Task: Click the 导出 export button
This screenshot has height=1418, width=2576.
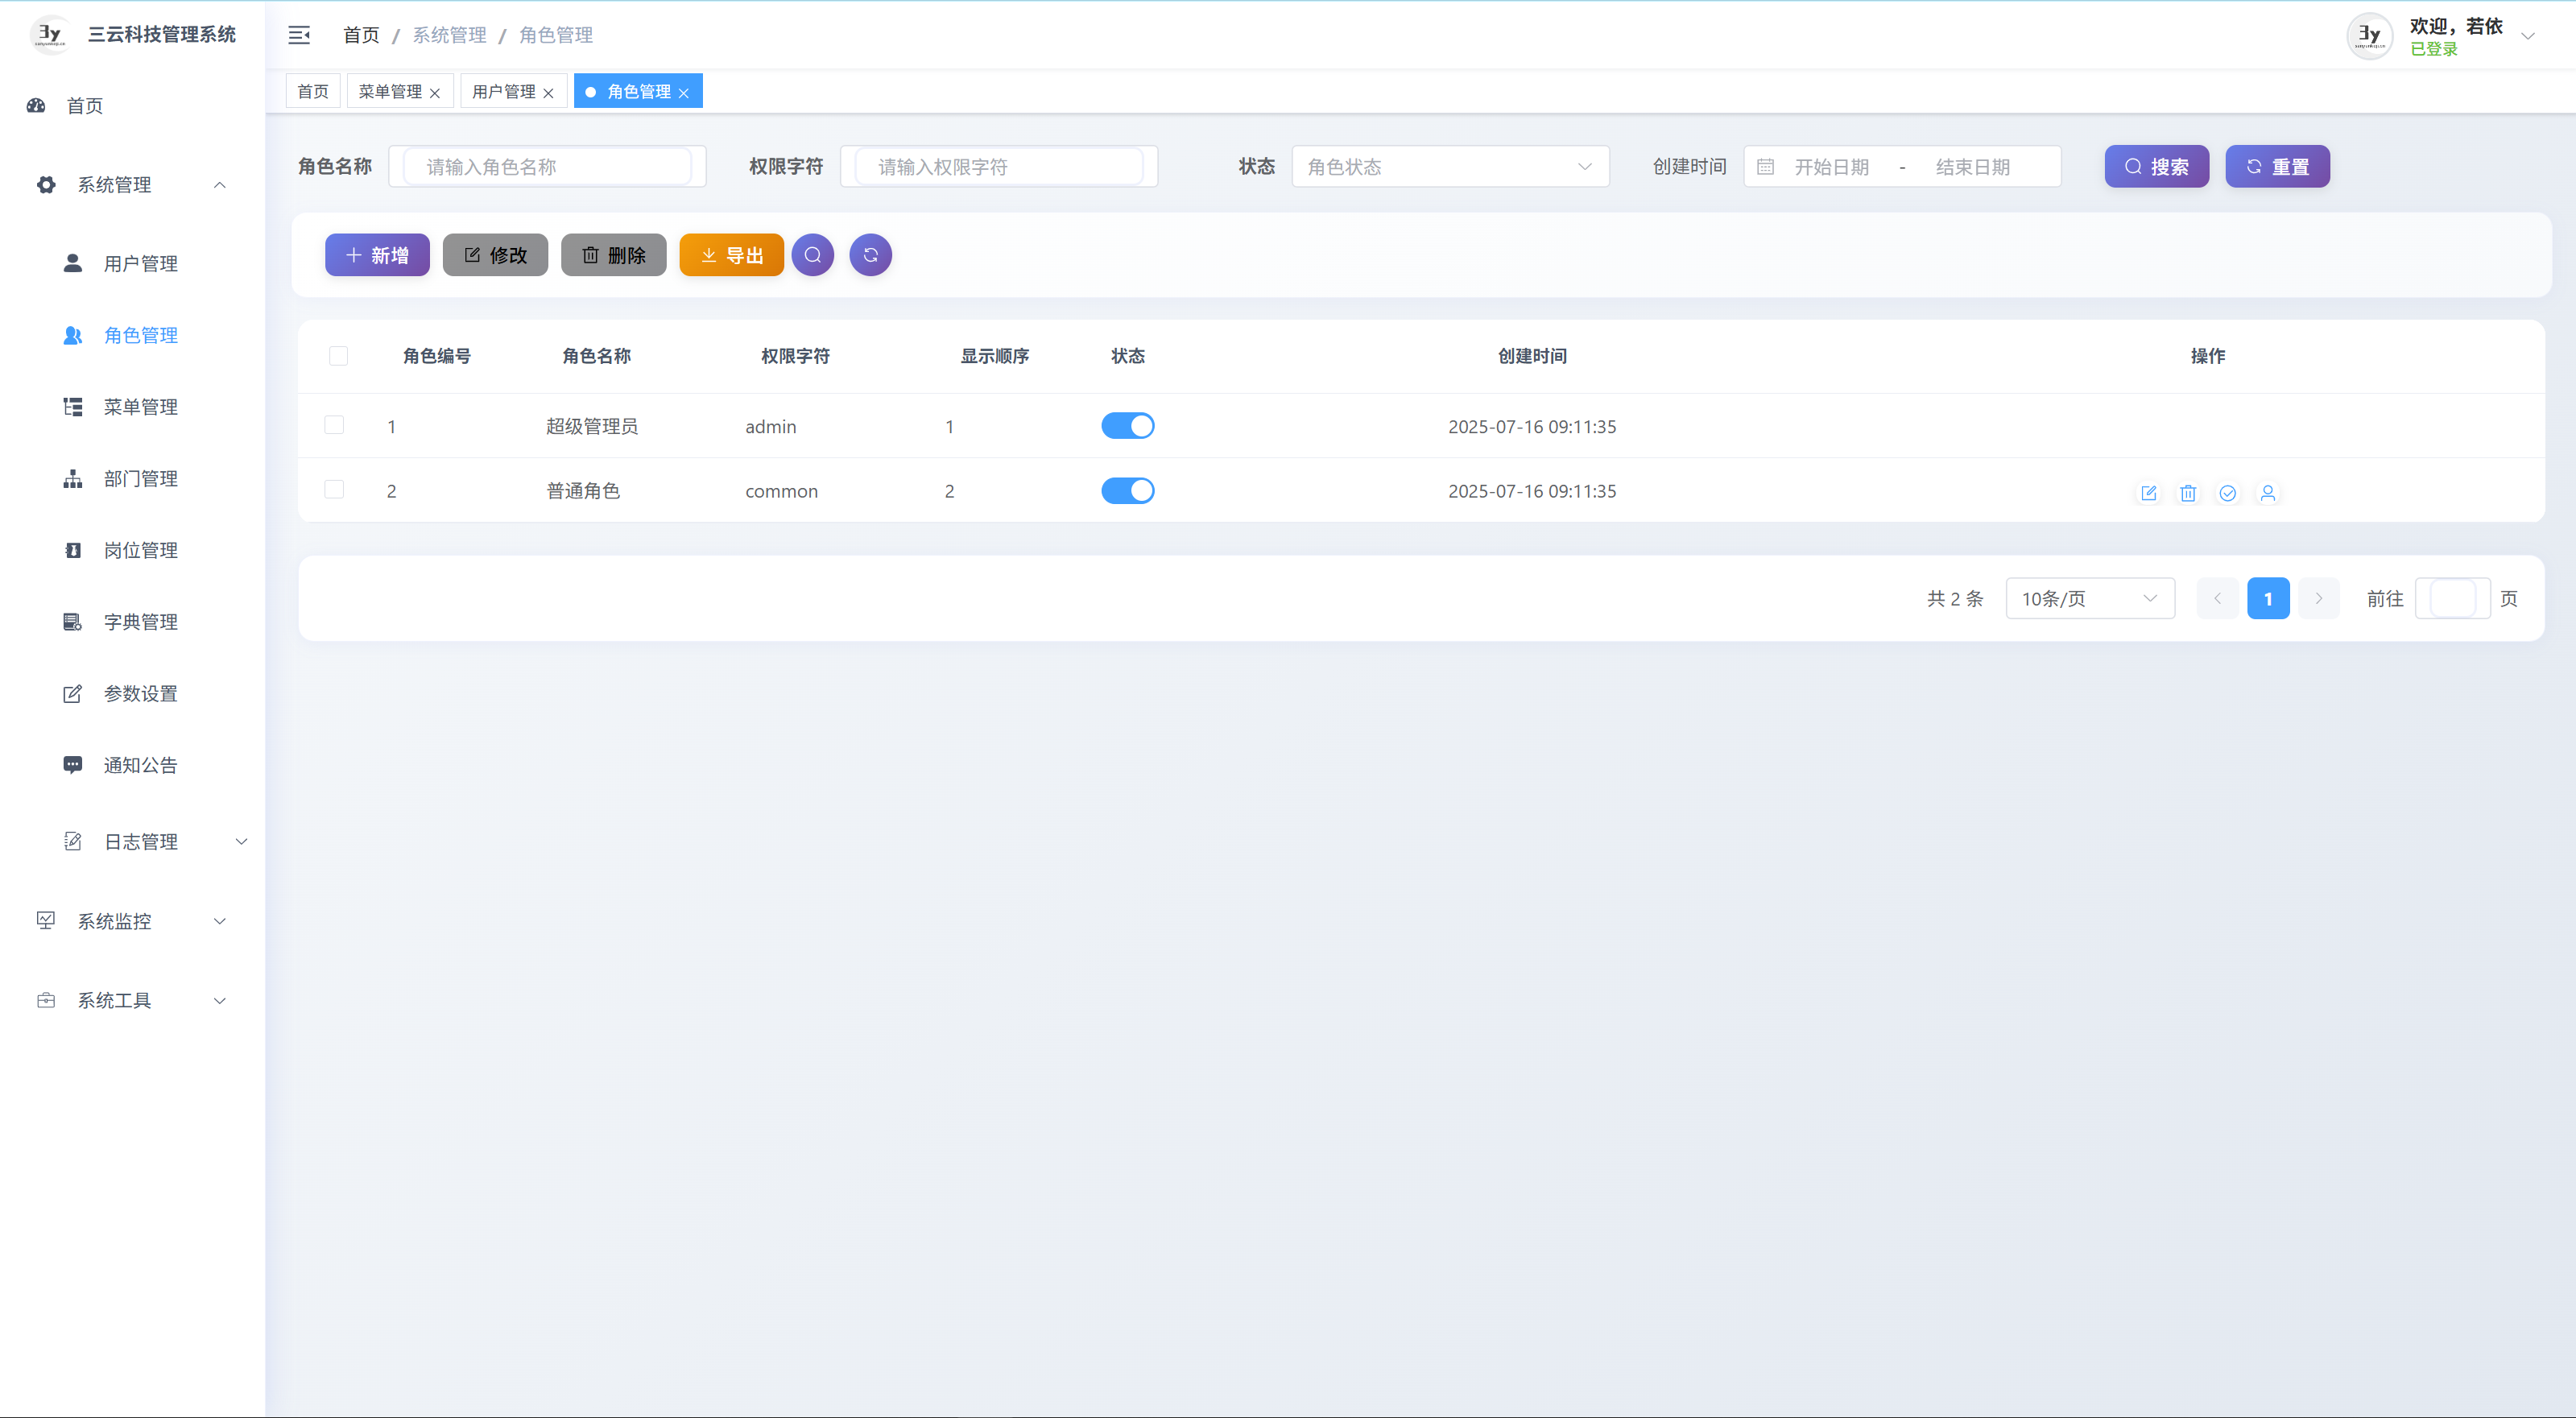Action: pyautogui.click(x=731, y=255)
